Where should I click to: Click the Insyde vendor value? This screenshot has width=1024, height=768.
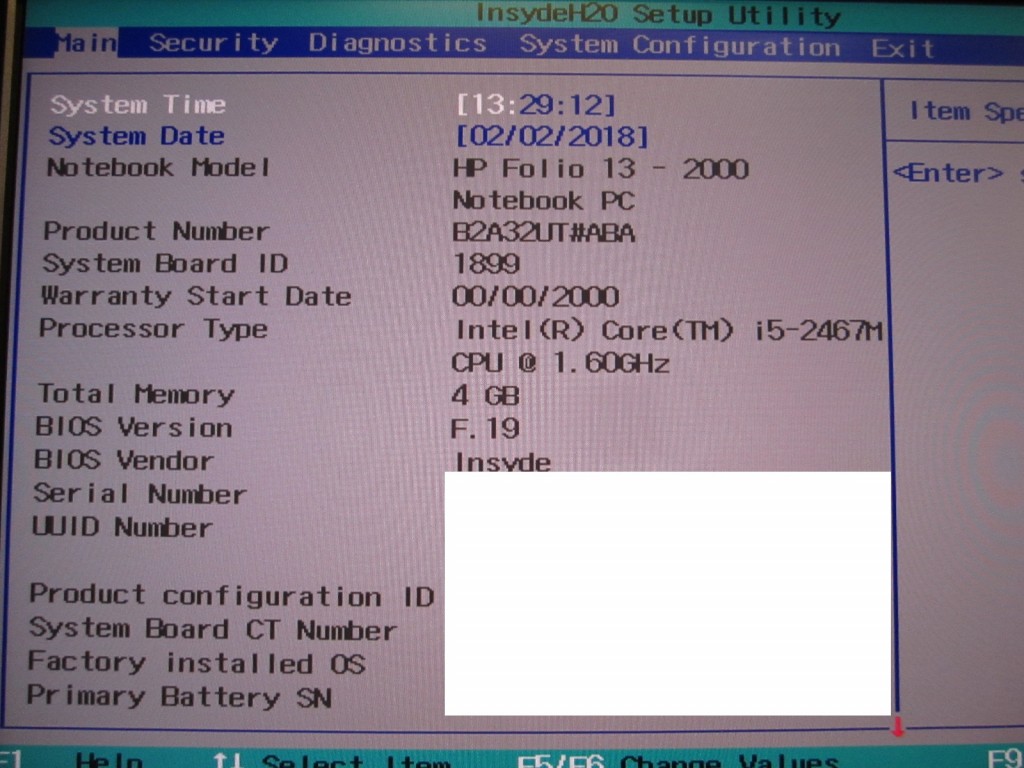(502, 462)
